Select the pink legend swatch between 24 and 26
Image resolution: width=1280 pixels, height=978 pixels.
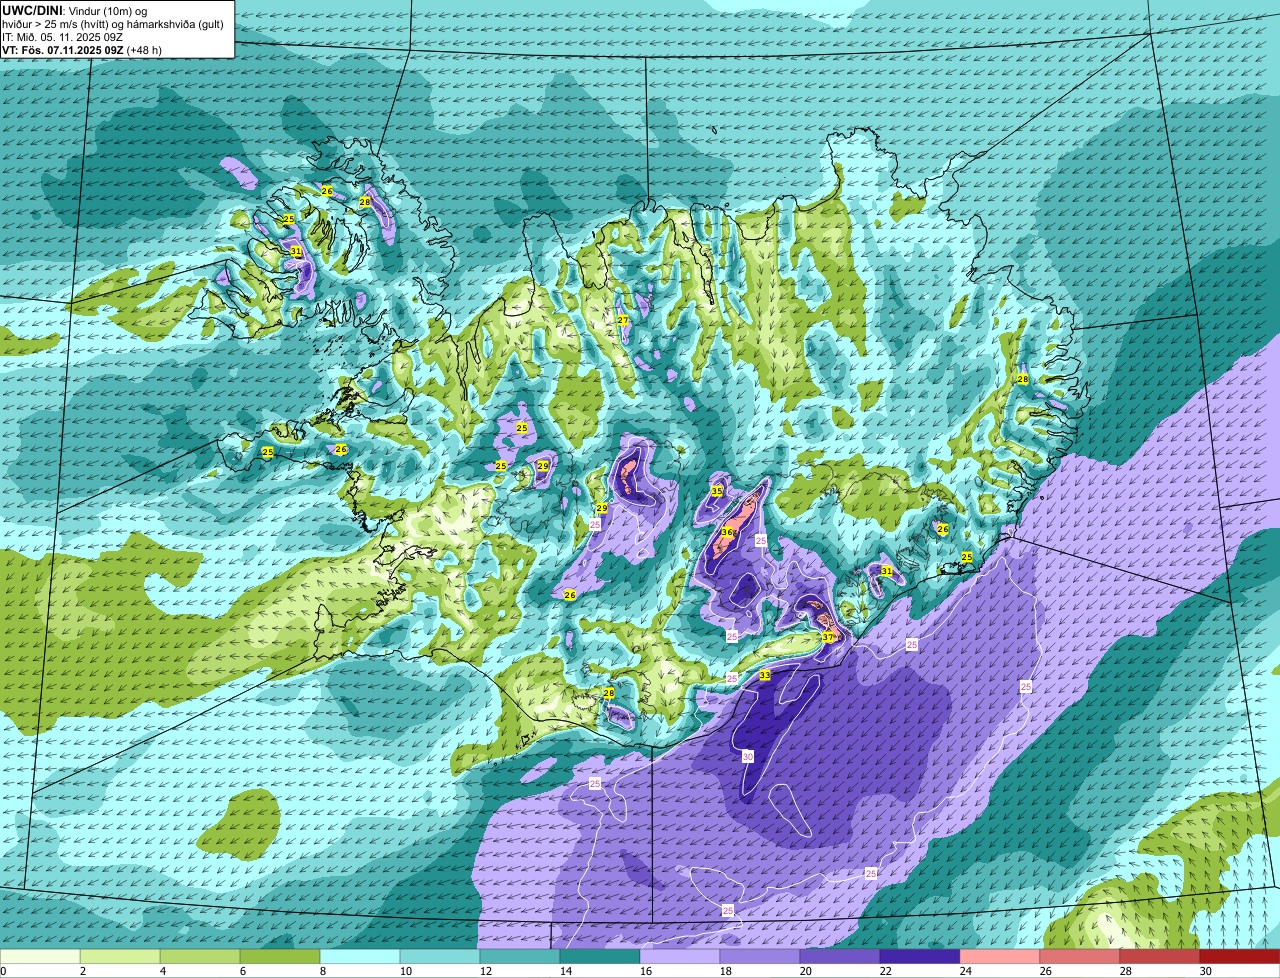click(x=1000, y=956)
